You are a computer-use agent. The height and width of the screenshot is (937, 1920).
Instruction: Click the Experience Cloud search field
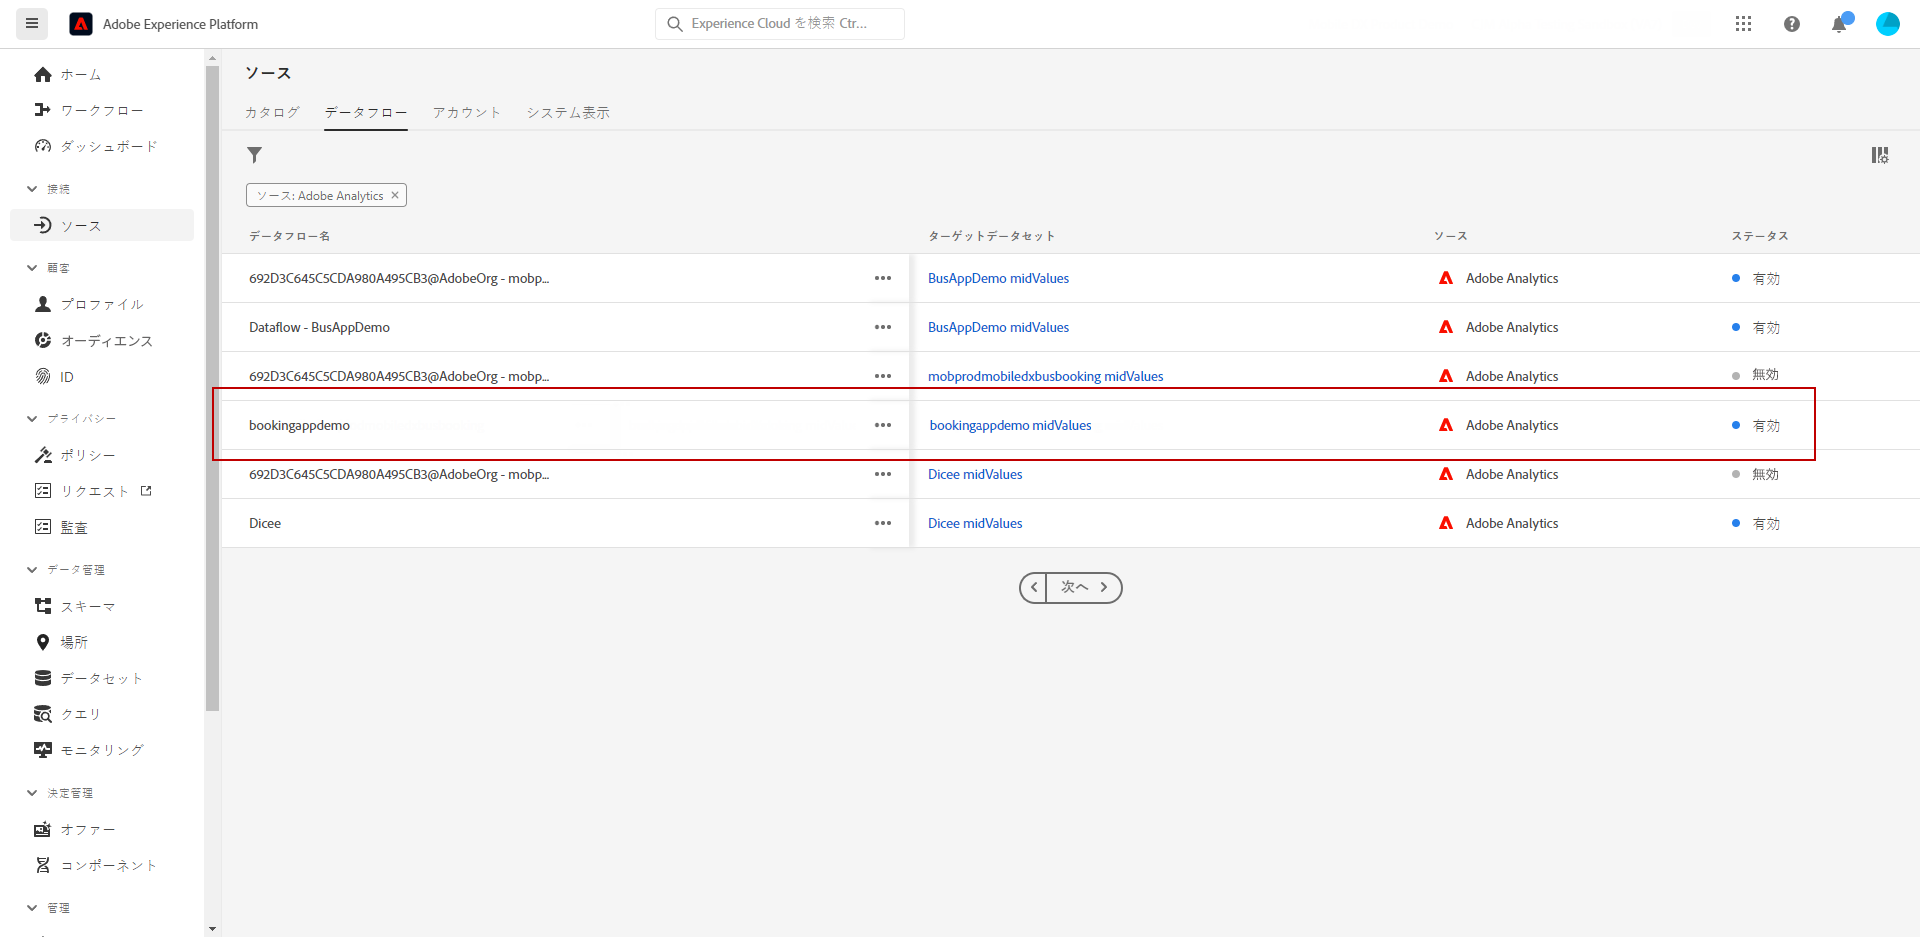coord(780,24)
